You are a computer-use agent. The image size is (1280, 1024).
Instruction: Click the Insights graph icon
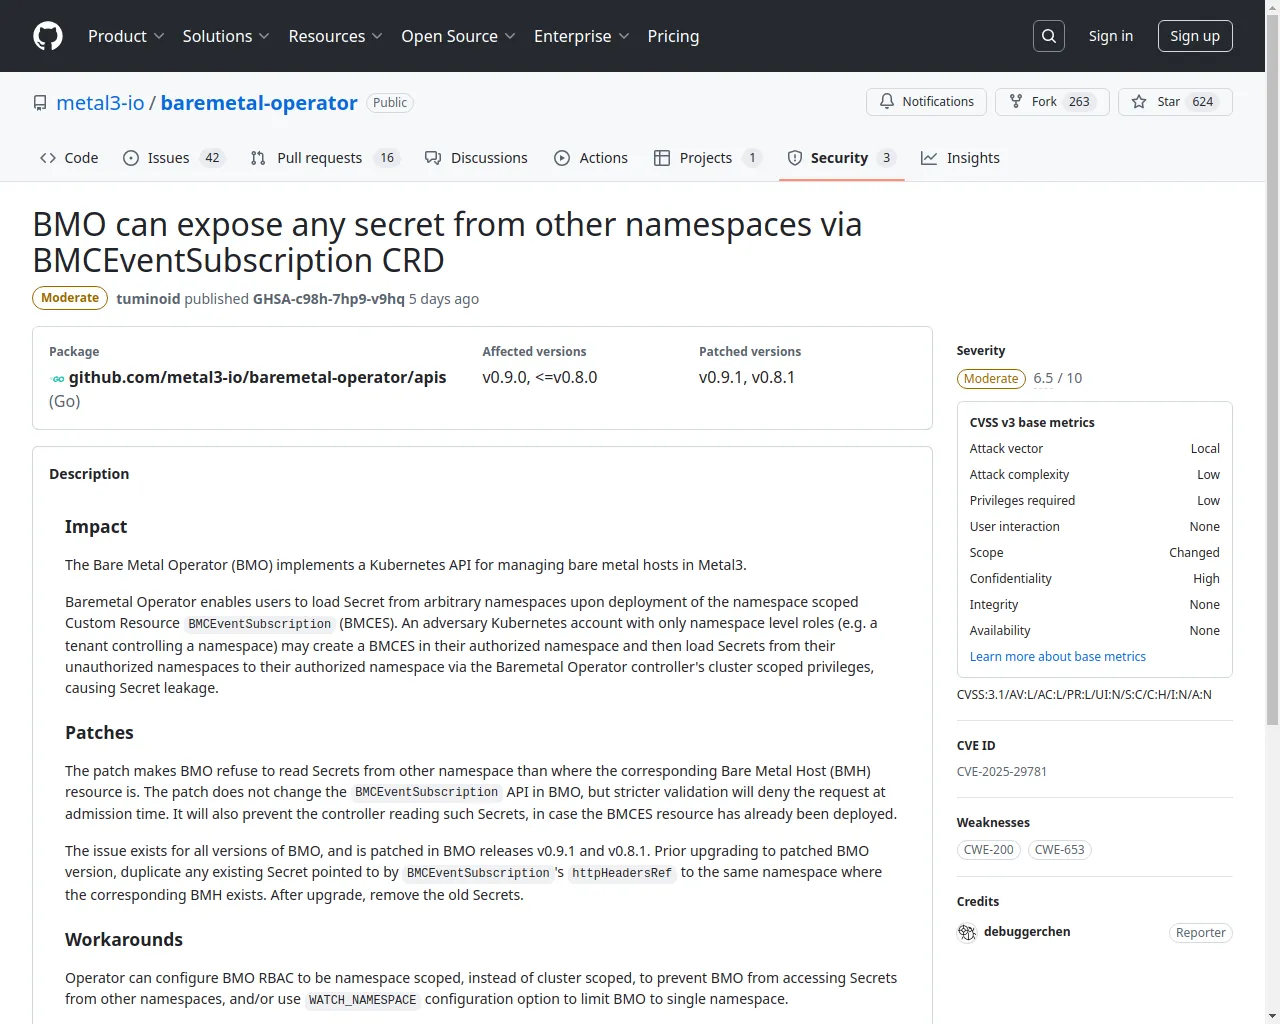pyautogui.click(x=929, y=158)
